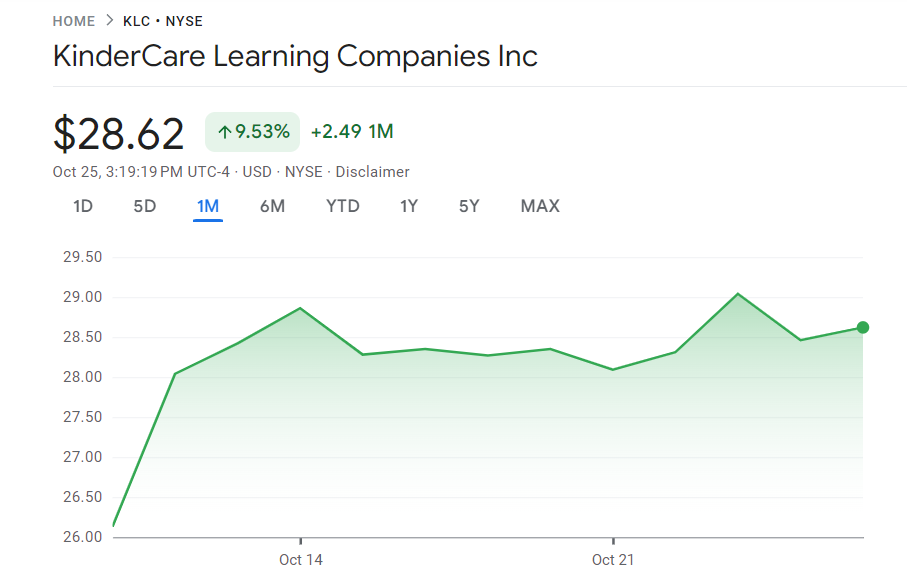Choose the 5Y time range
This screenshot has height=583, width=907.
469,207
